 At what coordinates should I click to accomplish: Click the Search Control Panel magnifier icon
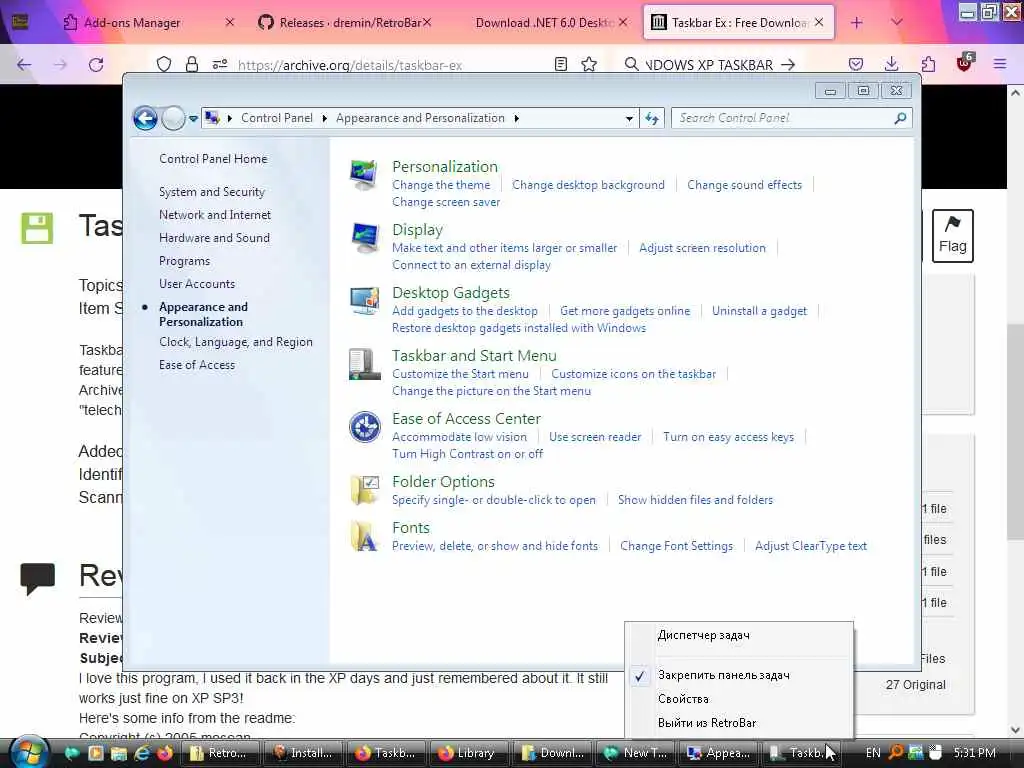[x=900, y=118]
